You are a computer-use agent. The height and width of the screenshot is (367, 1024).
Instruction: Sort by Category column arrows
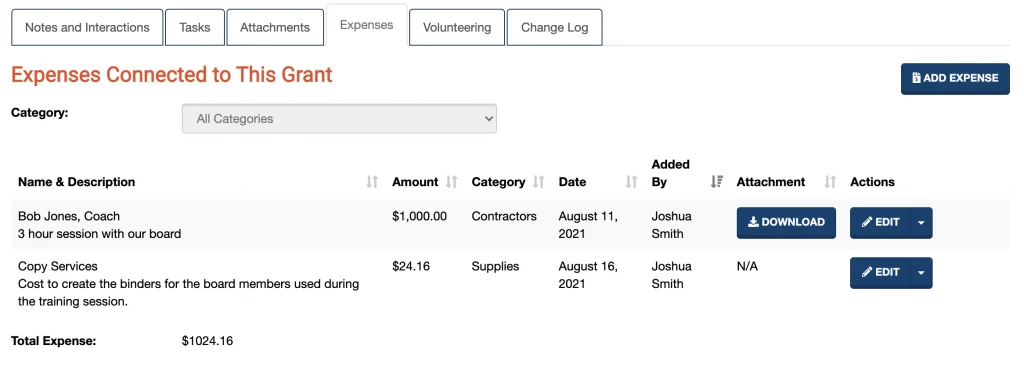point(539,182)
